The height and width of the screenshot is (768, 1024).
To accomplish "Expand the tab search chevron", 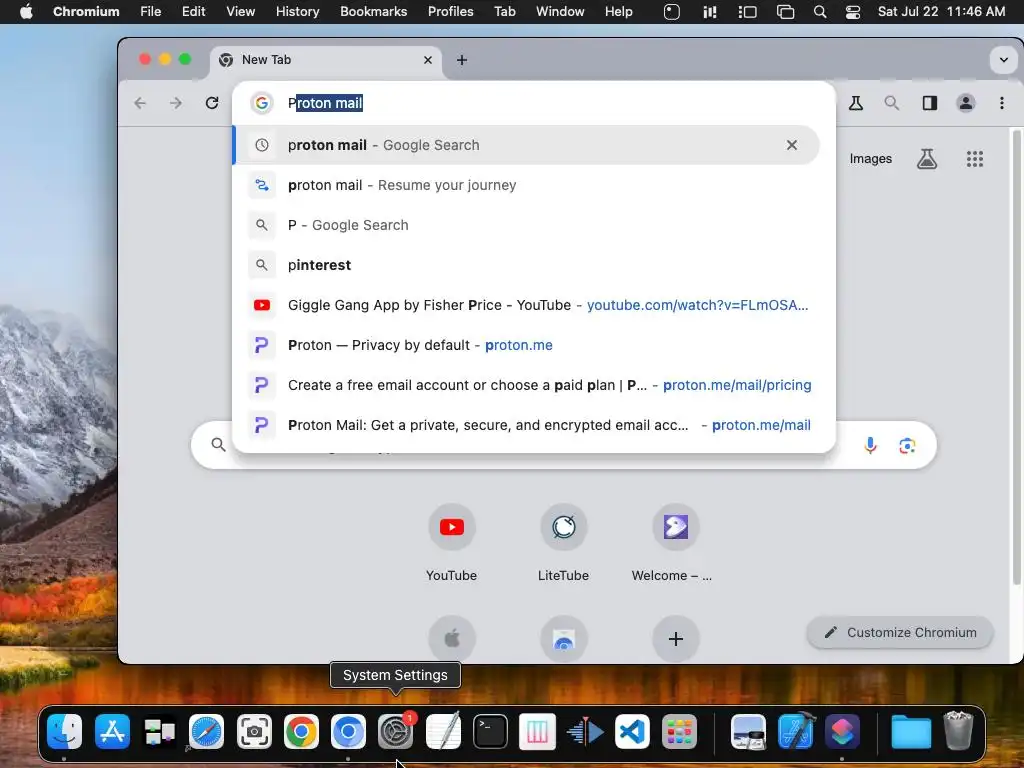I will (x=1003, y=60).
